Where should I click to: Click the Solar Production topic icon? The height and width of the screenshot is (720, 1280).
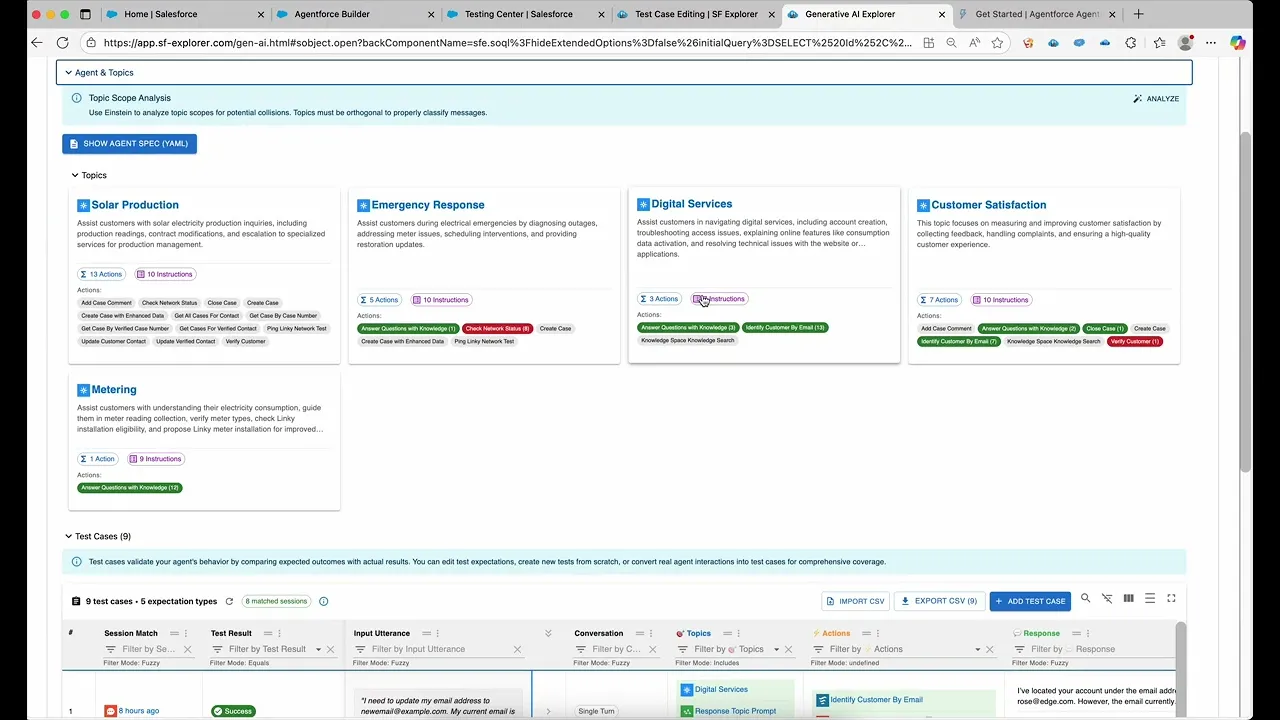(83, 205)
